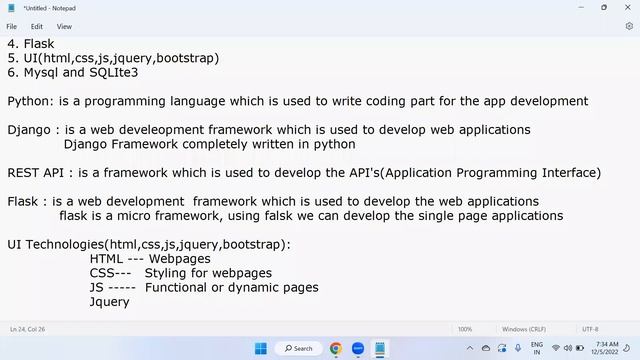Image resolution: width=640 pixels, height=360 pixels.
Task: Click the battery tray icon
Action: (x=580, y=348)
